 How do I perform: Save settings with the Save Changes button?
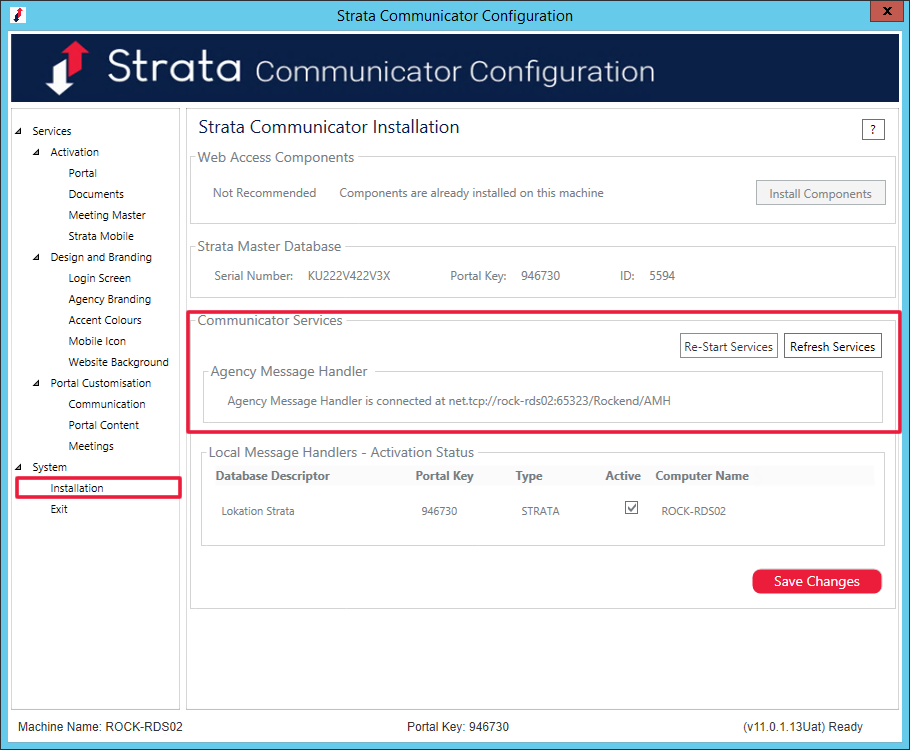817,581
